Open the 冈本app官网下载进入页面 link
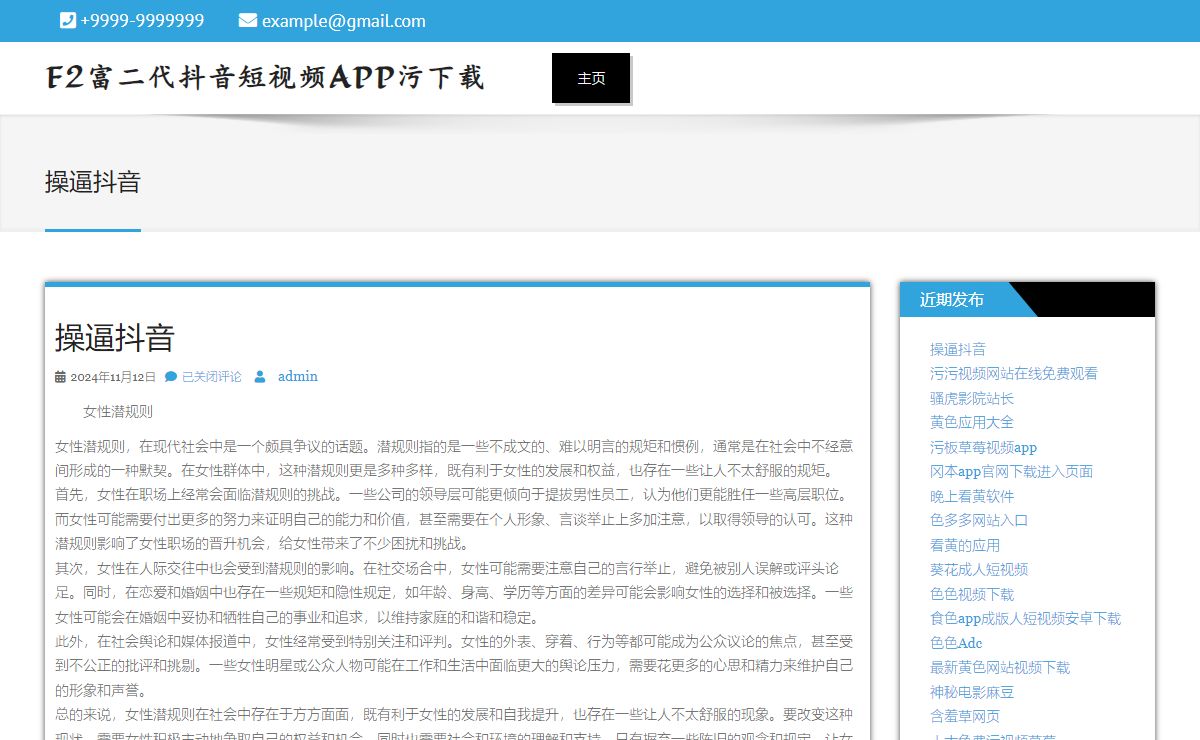 tap(1012, 471)
